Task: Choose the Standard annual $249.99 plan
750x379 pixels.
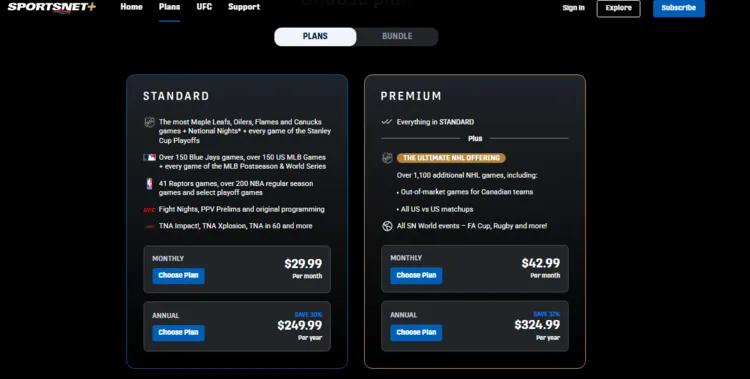Action: coord(178,333)
